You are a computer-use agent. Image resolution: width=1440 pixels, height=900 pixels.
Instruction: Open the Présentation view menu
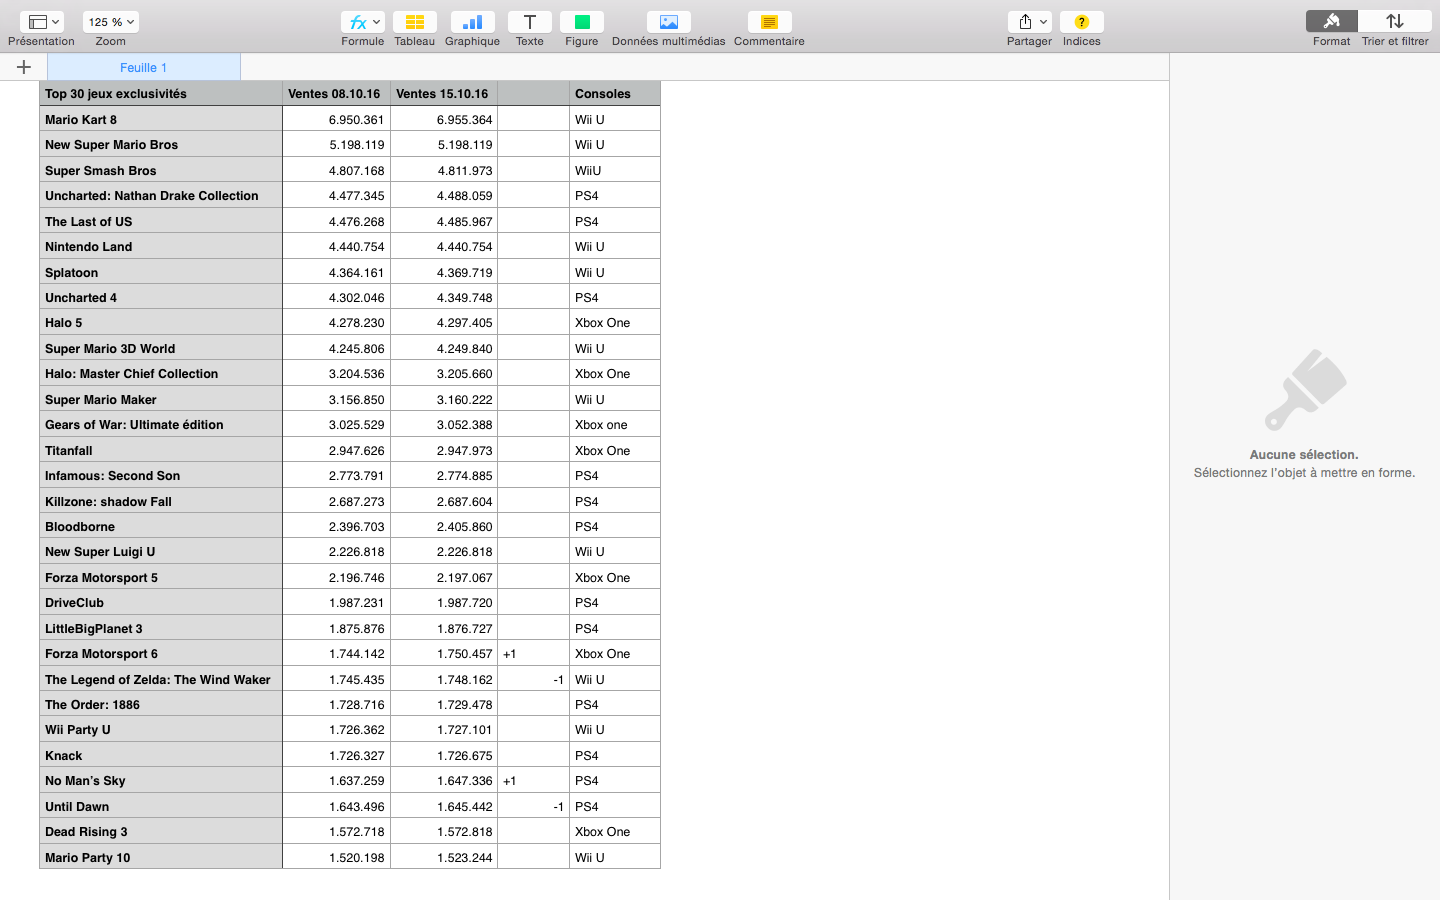[x=41, y=22]
